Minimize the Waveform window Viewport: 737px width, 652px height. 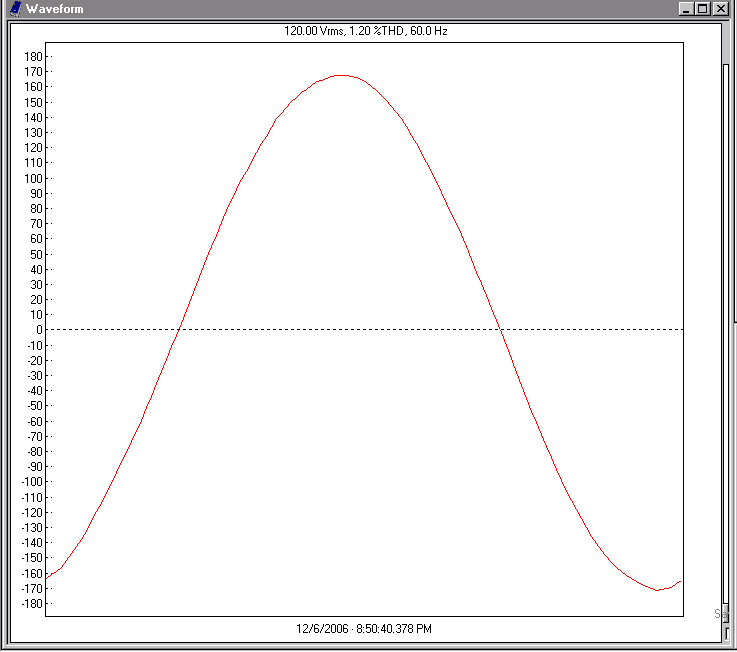pos(685,9)
